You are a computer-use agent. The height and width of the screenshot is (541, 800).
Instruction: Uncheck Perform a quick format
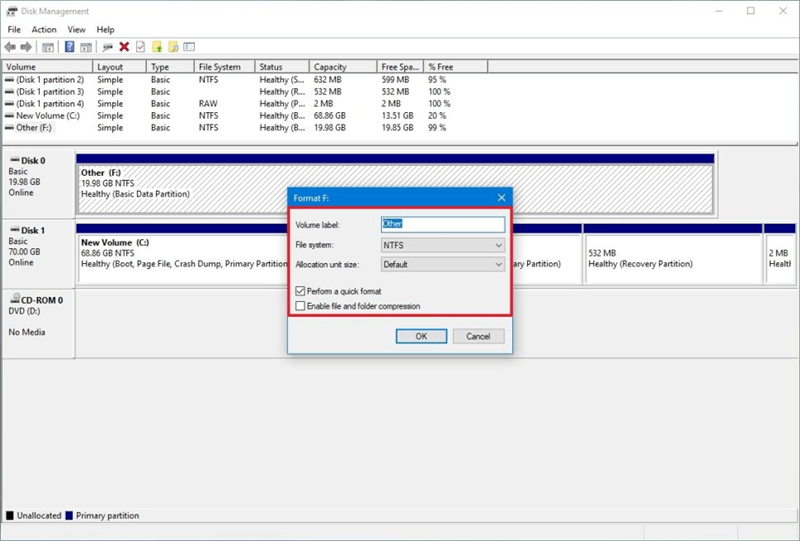[301, 291]
